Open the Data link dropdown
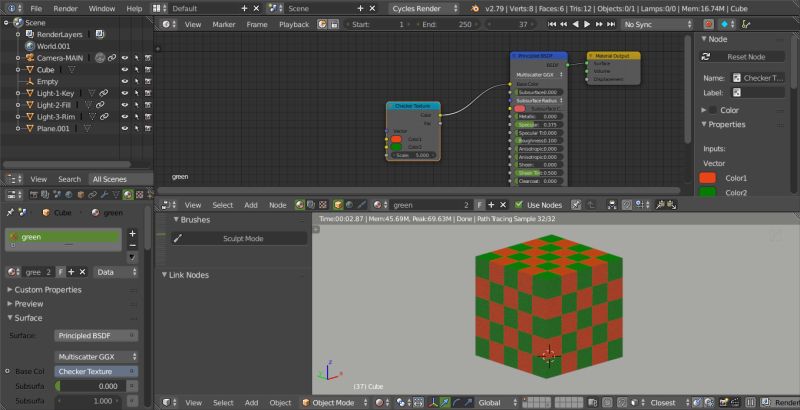 pos(116,272)
